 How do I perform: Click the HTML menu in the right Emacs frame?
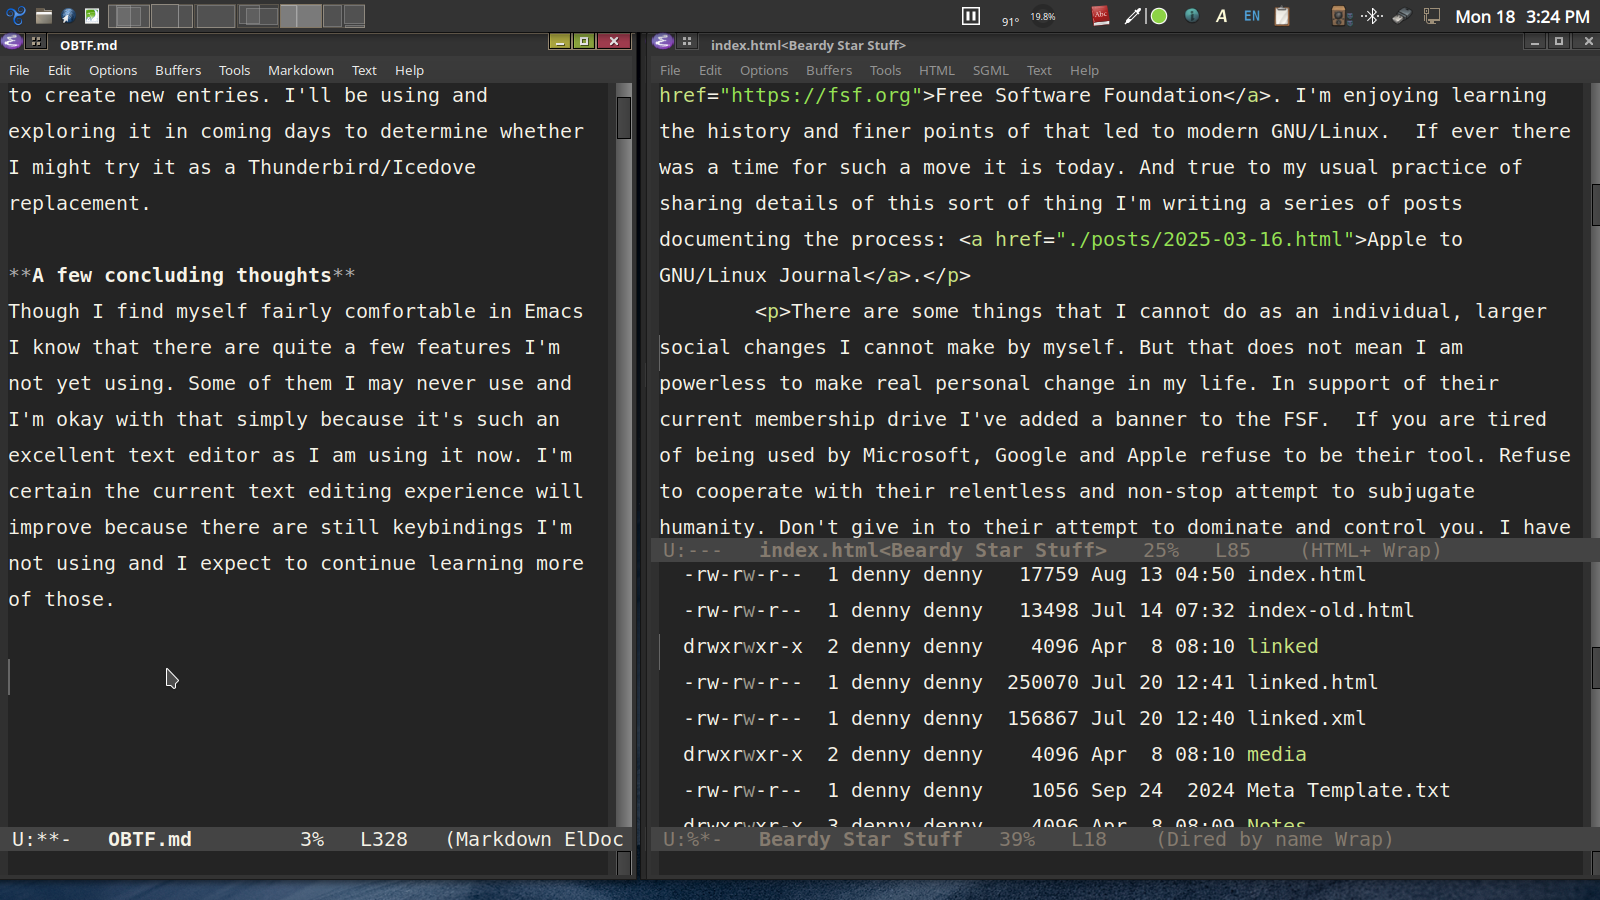tap(937, 70)
